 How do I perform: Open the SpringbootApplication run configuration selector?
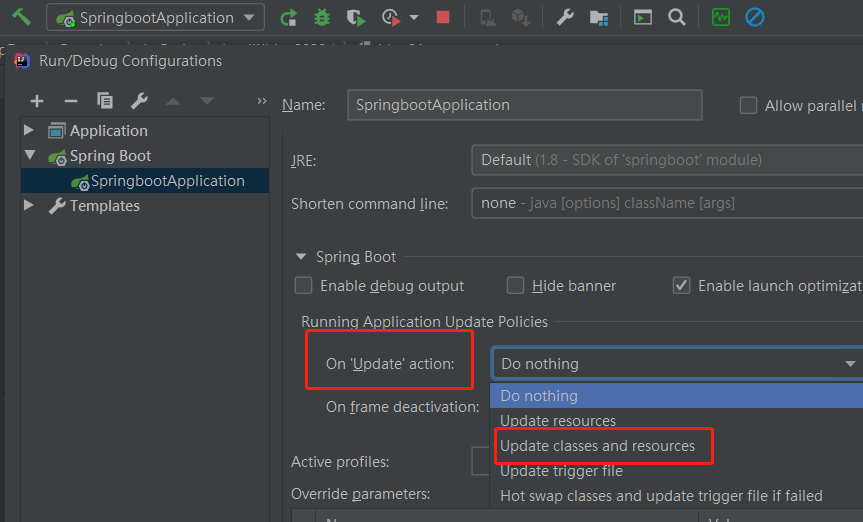[x=155, y=18]
